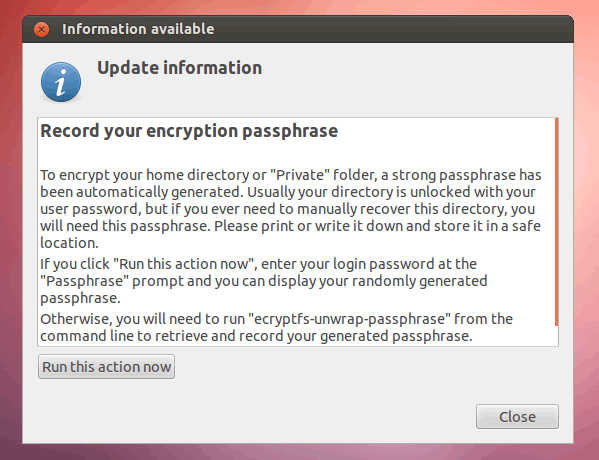
Task: Run this action now
Action: [106, 367]
